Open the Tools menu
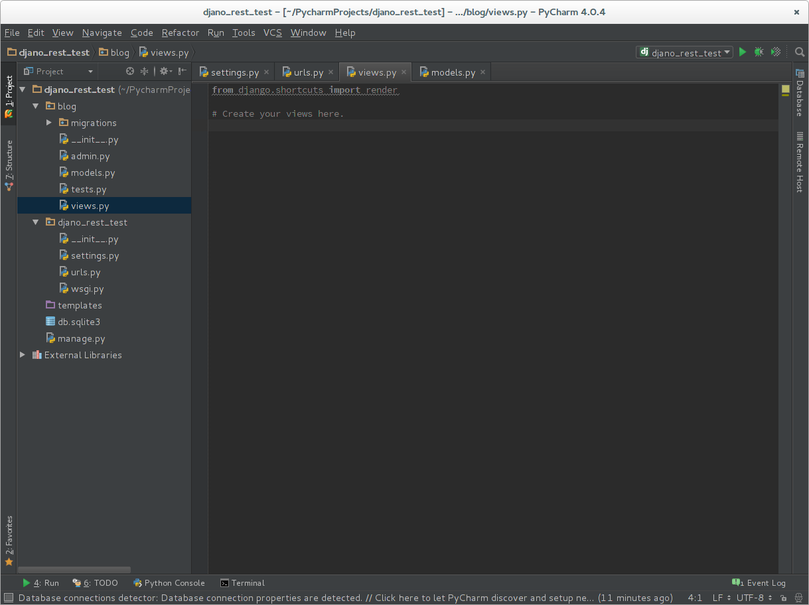 tap(244, 32)
